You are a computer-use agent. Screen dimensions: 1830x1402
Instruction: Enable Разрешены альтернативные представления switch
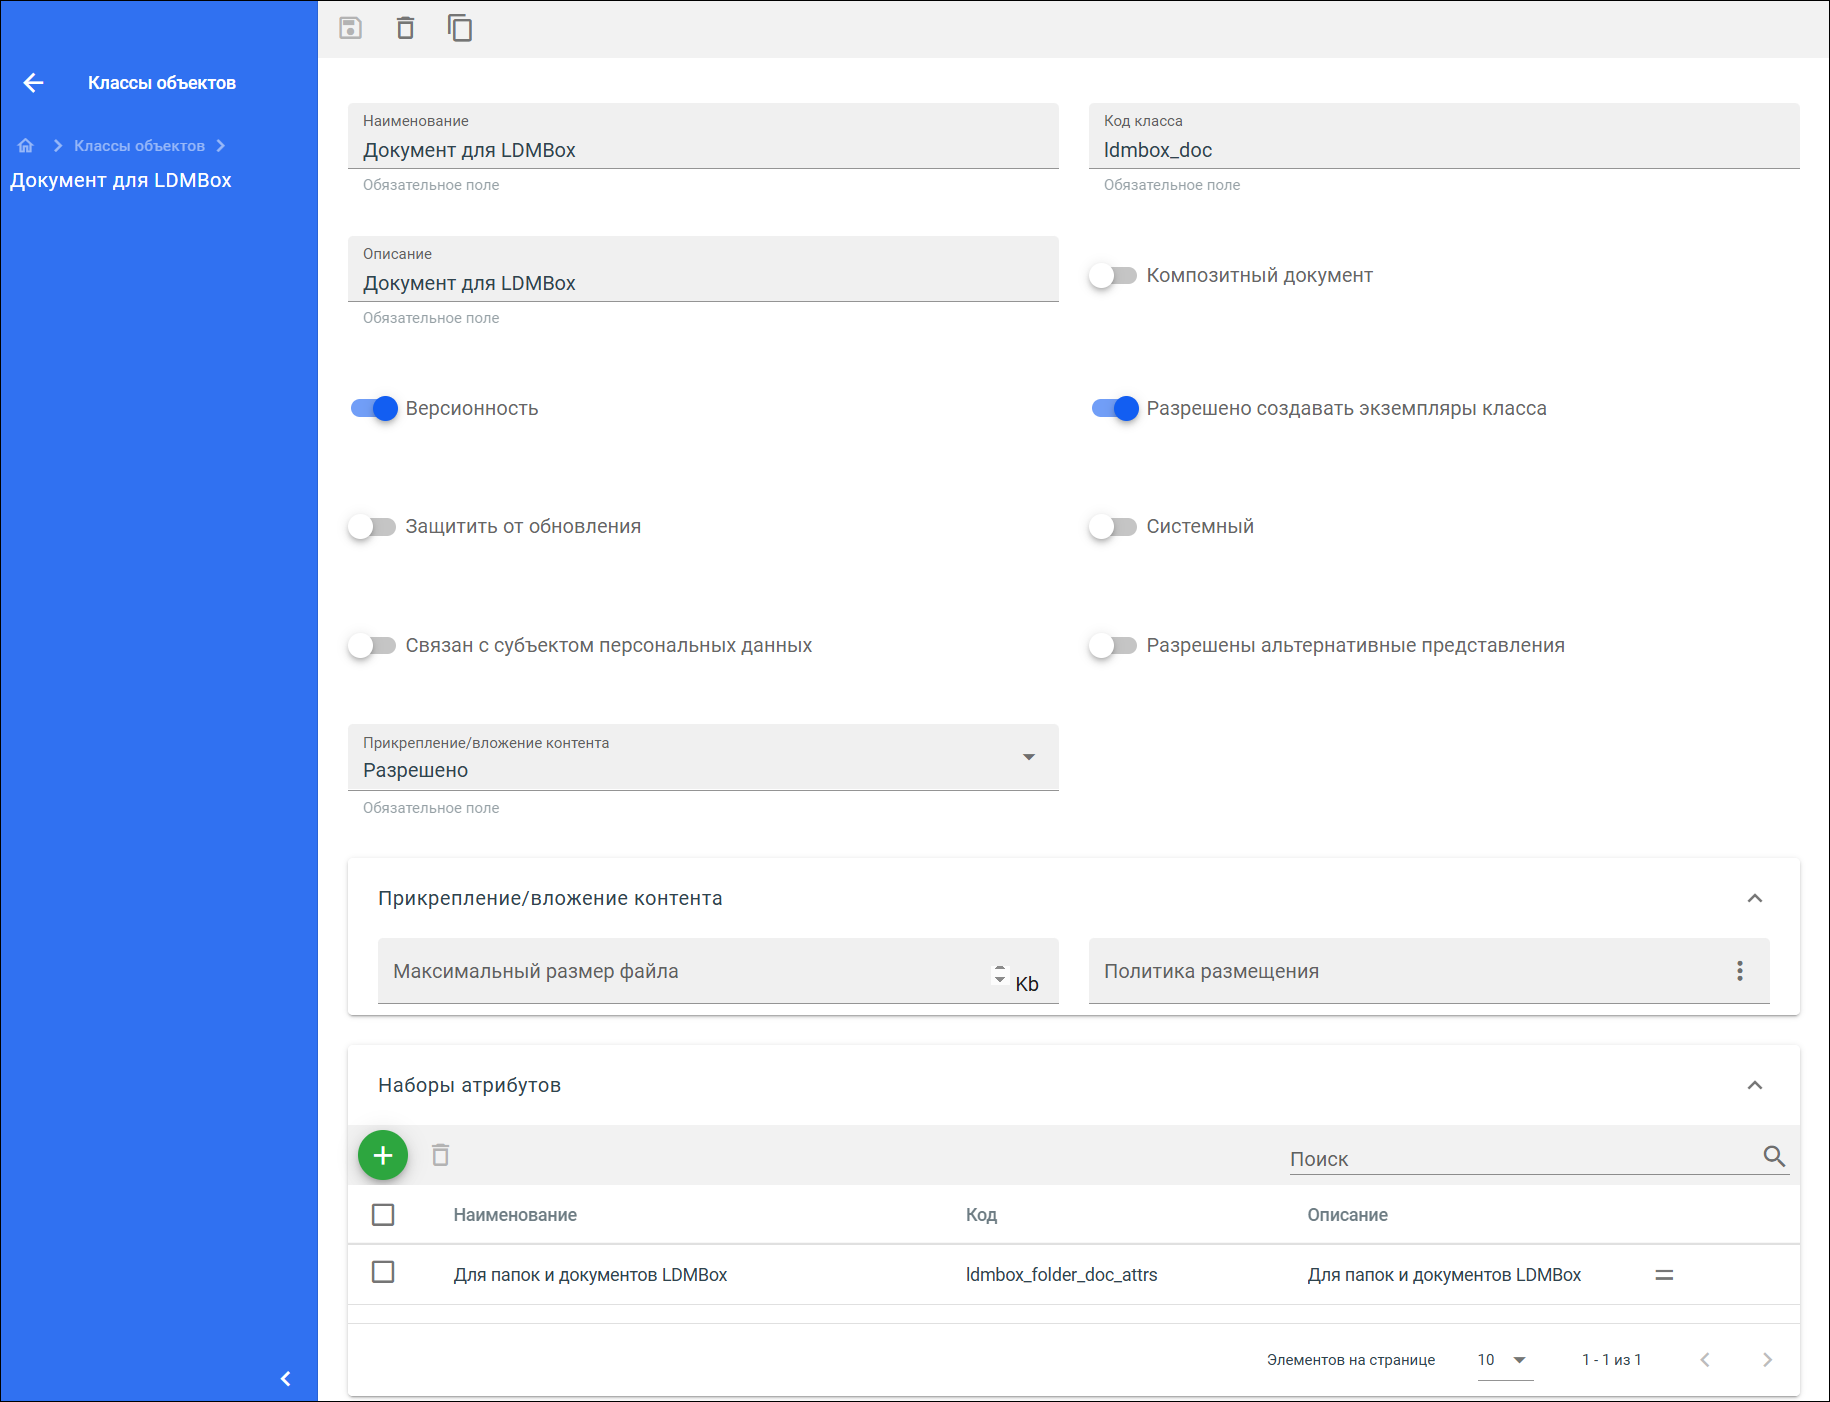coord(1113,646)
